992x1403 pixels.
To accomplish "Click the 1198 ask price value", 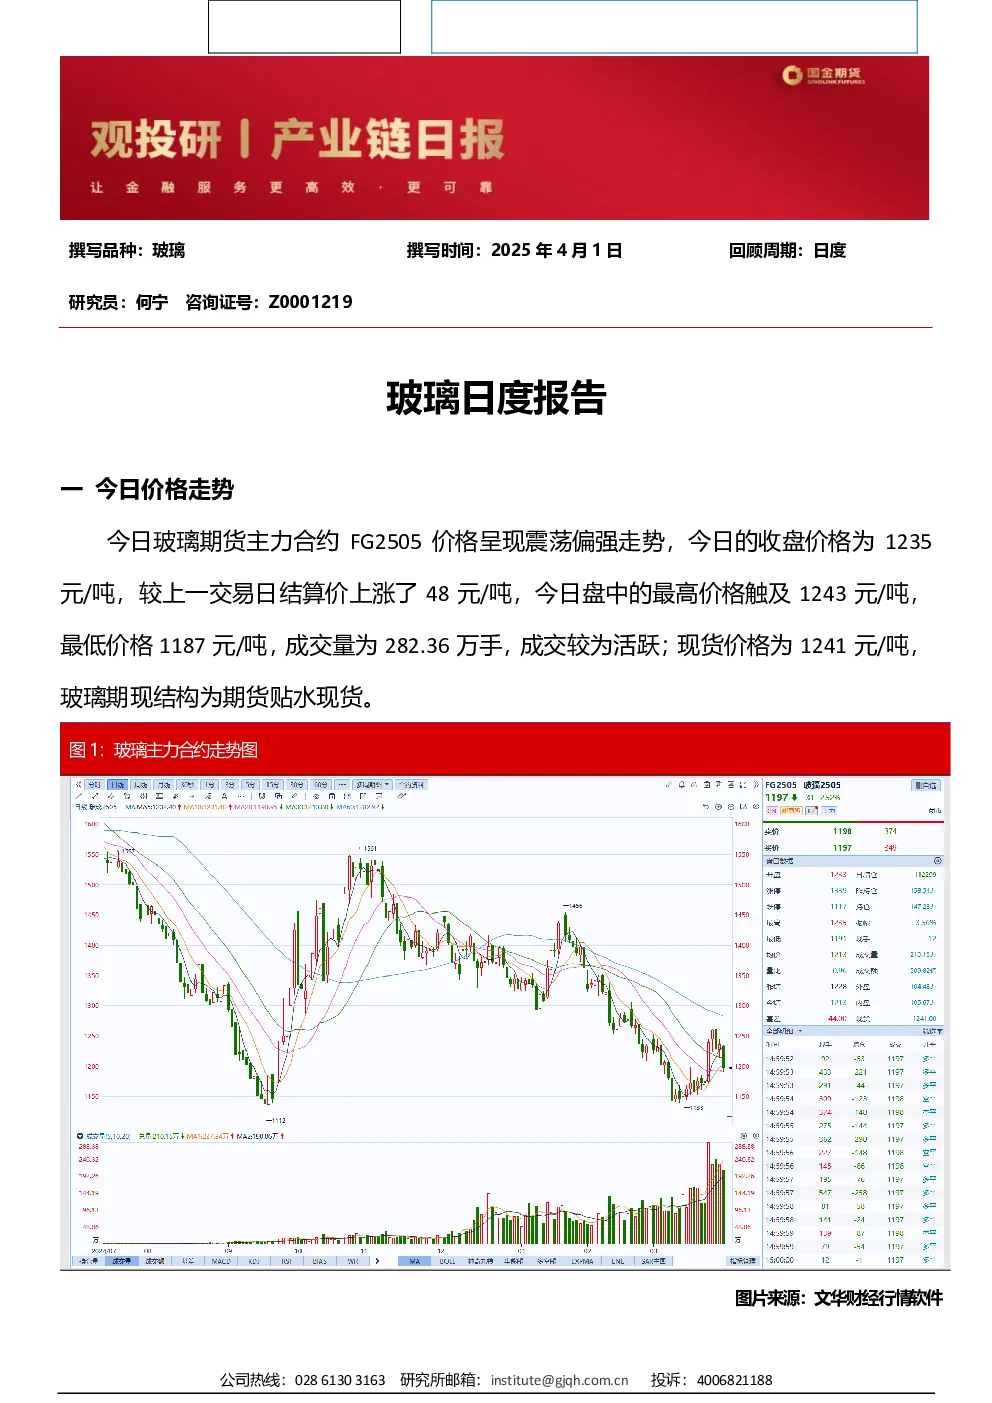I will tap(842, 831).
